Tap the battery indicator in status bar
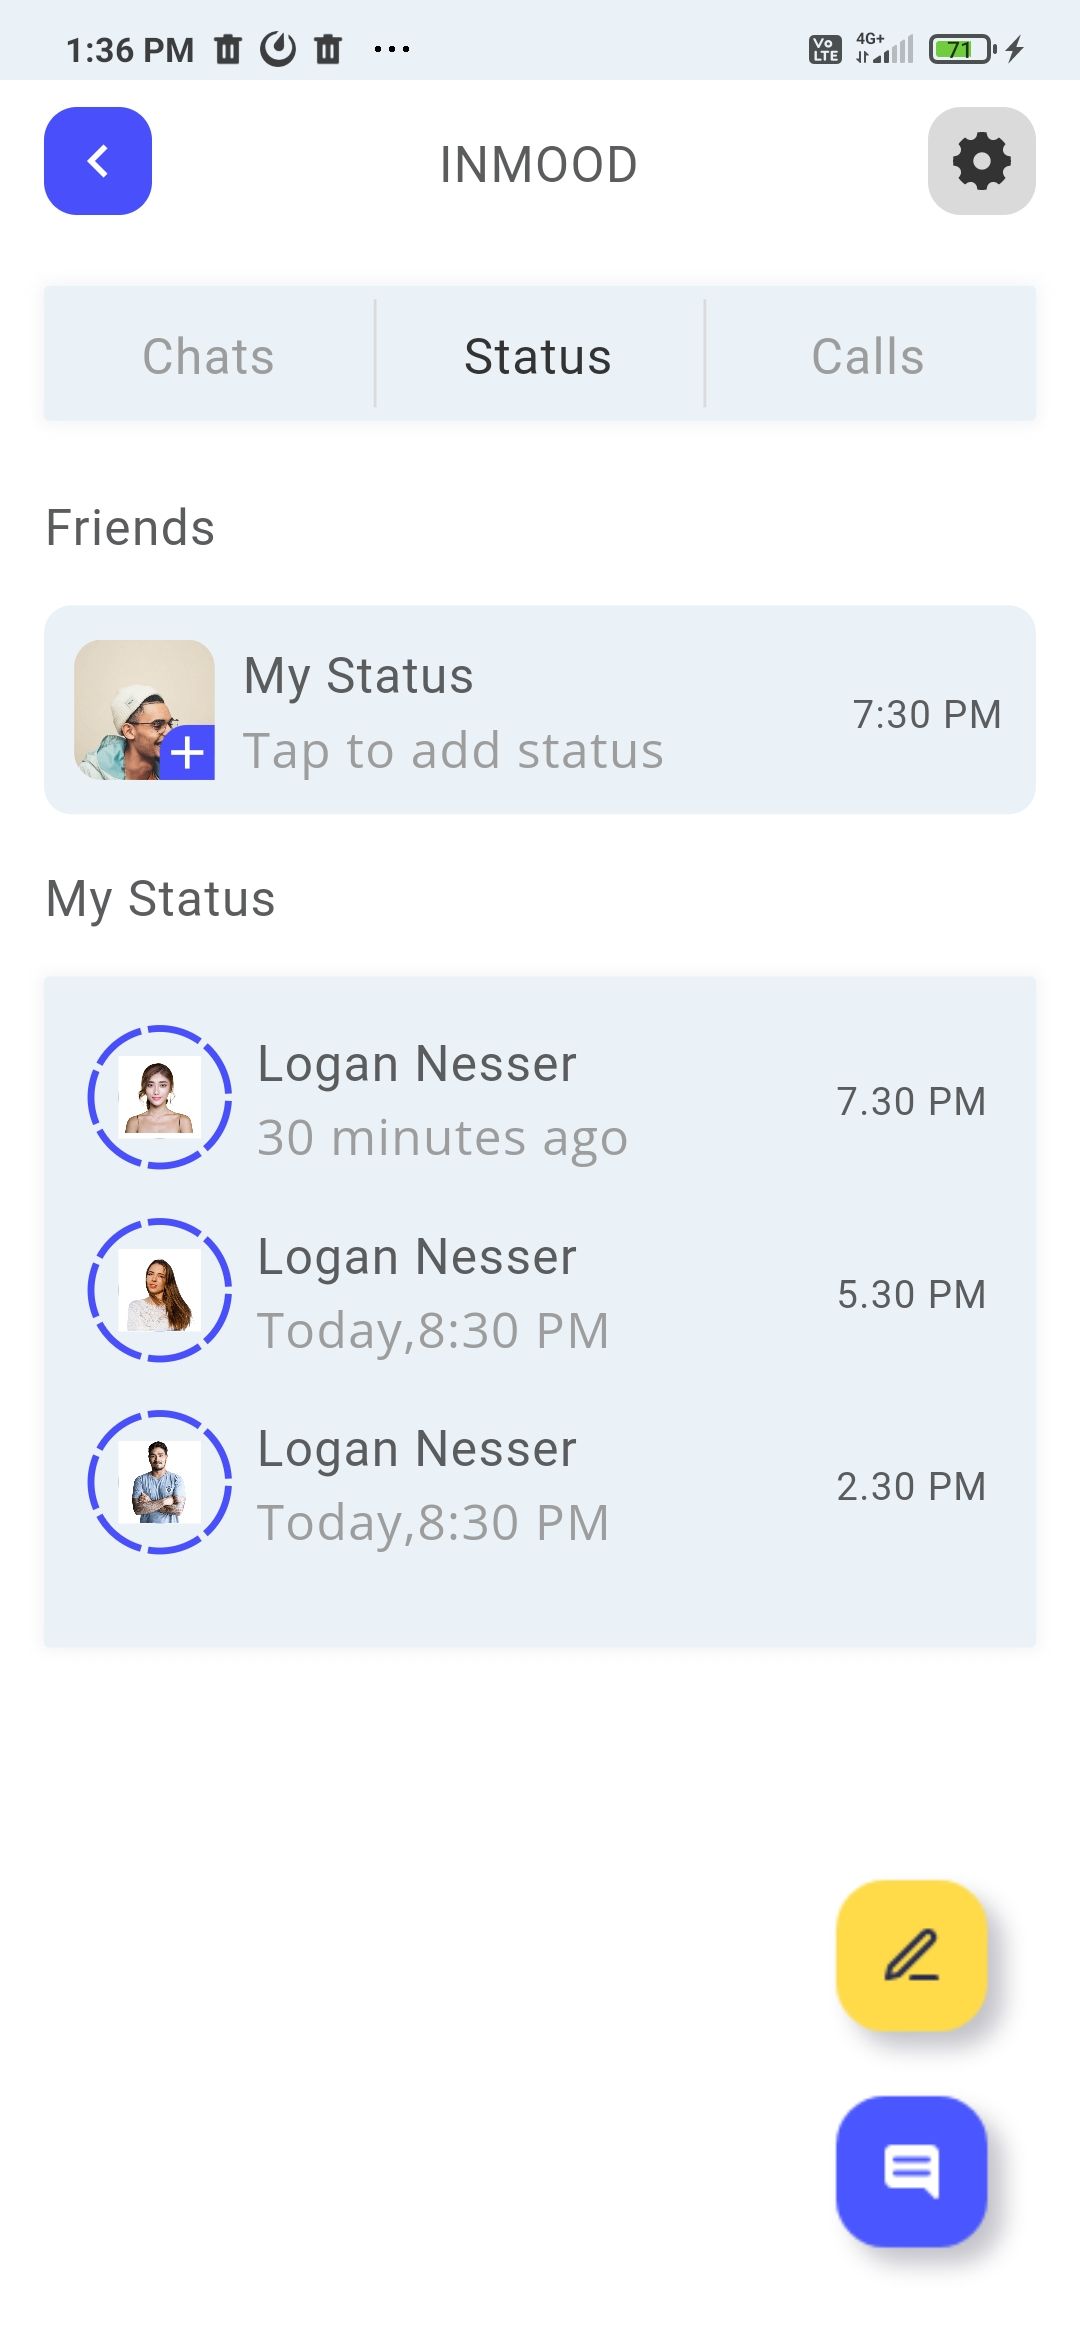This screenshot has width=1080, height=2340. [961, 49]
